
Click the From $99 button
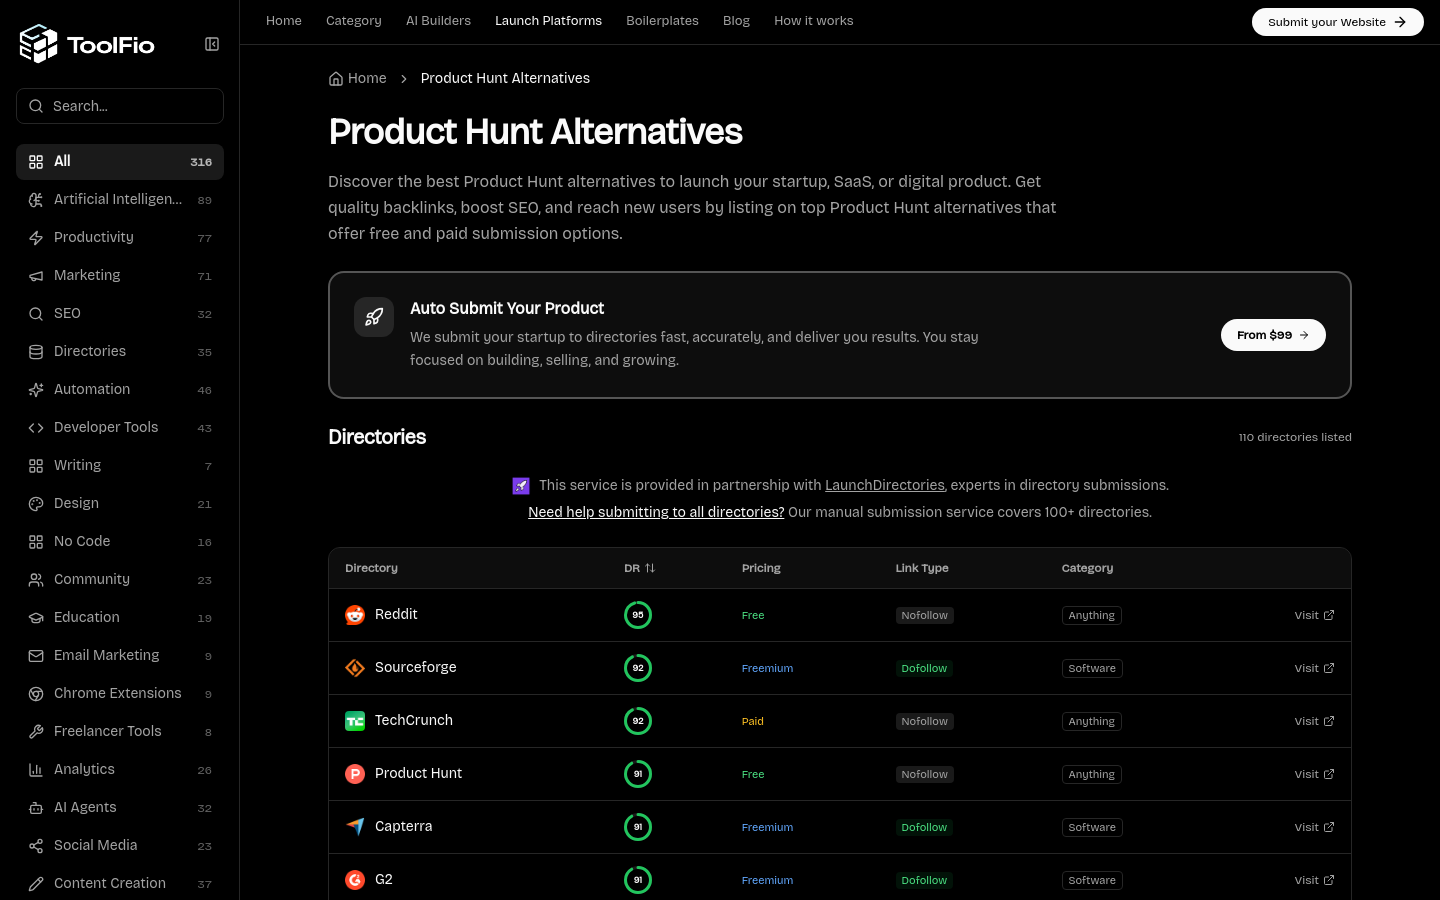click(x=1273, y=335)
